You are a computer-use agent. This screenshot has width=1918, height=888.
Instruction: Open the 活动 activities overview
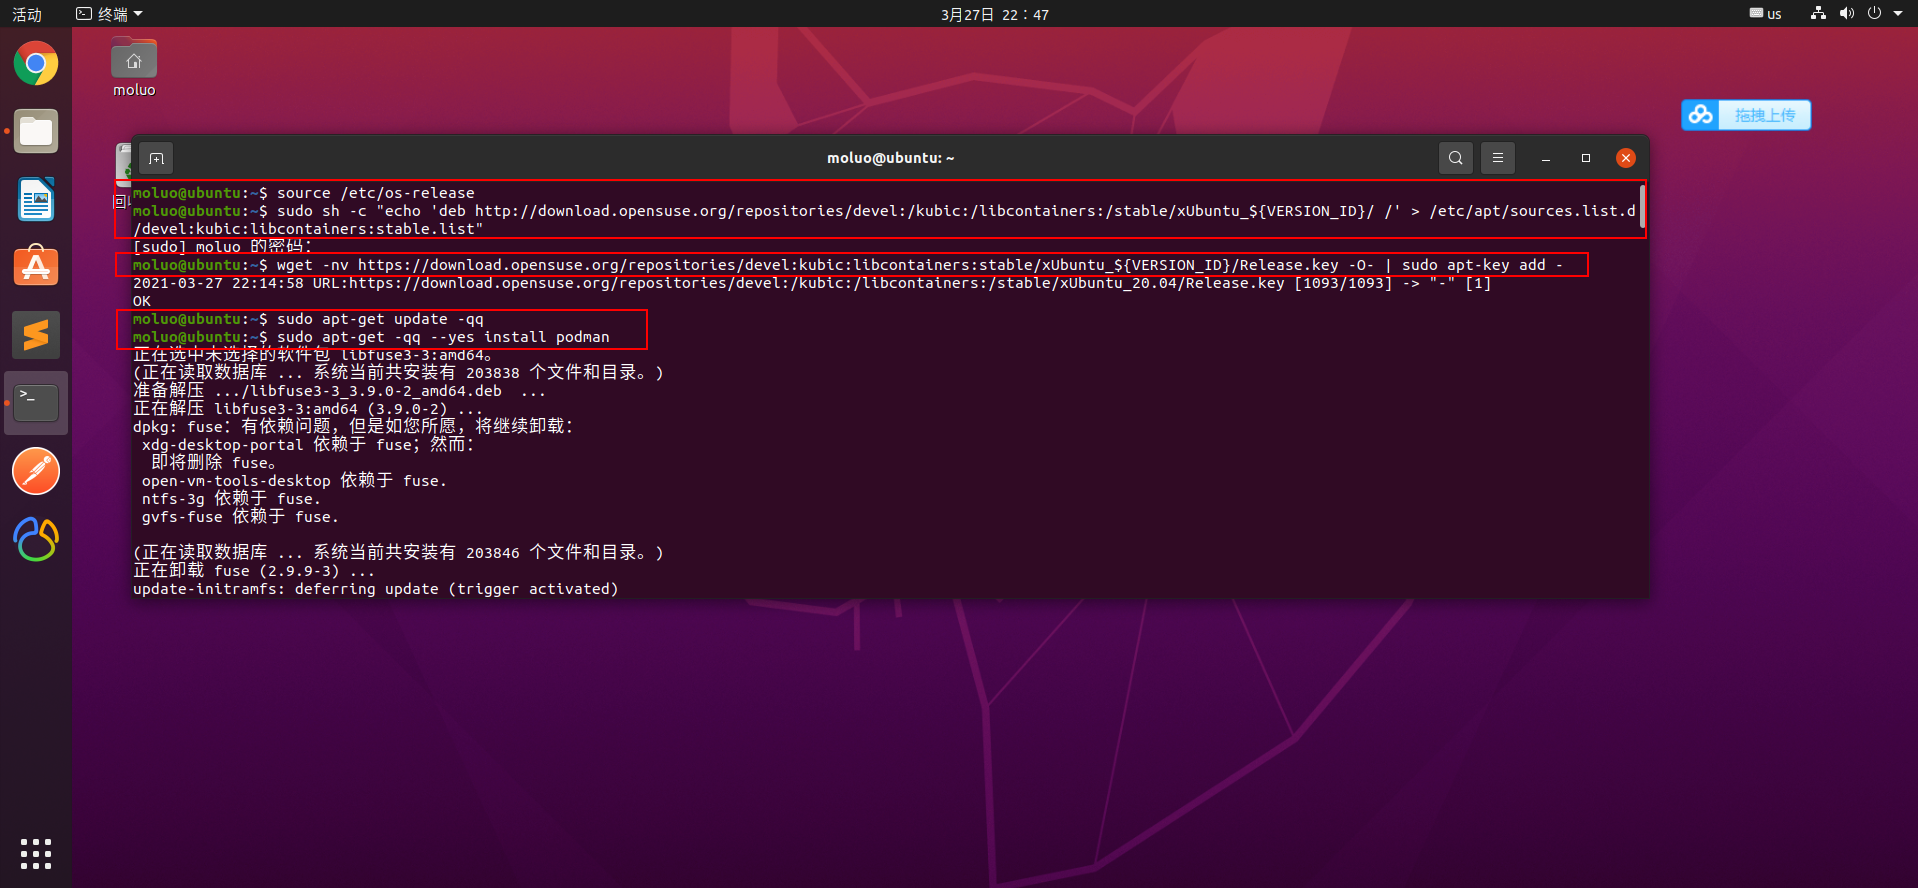(x=27, y=14)
